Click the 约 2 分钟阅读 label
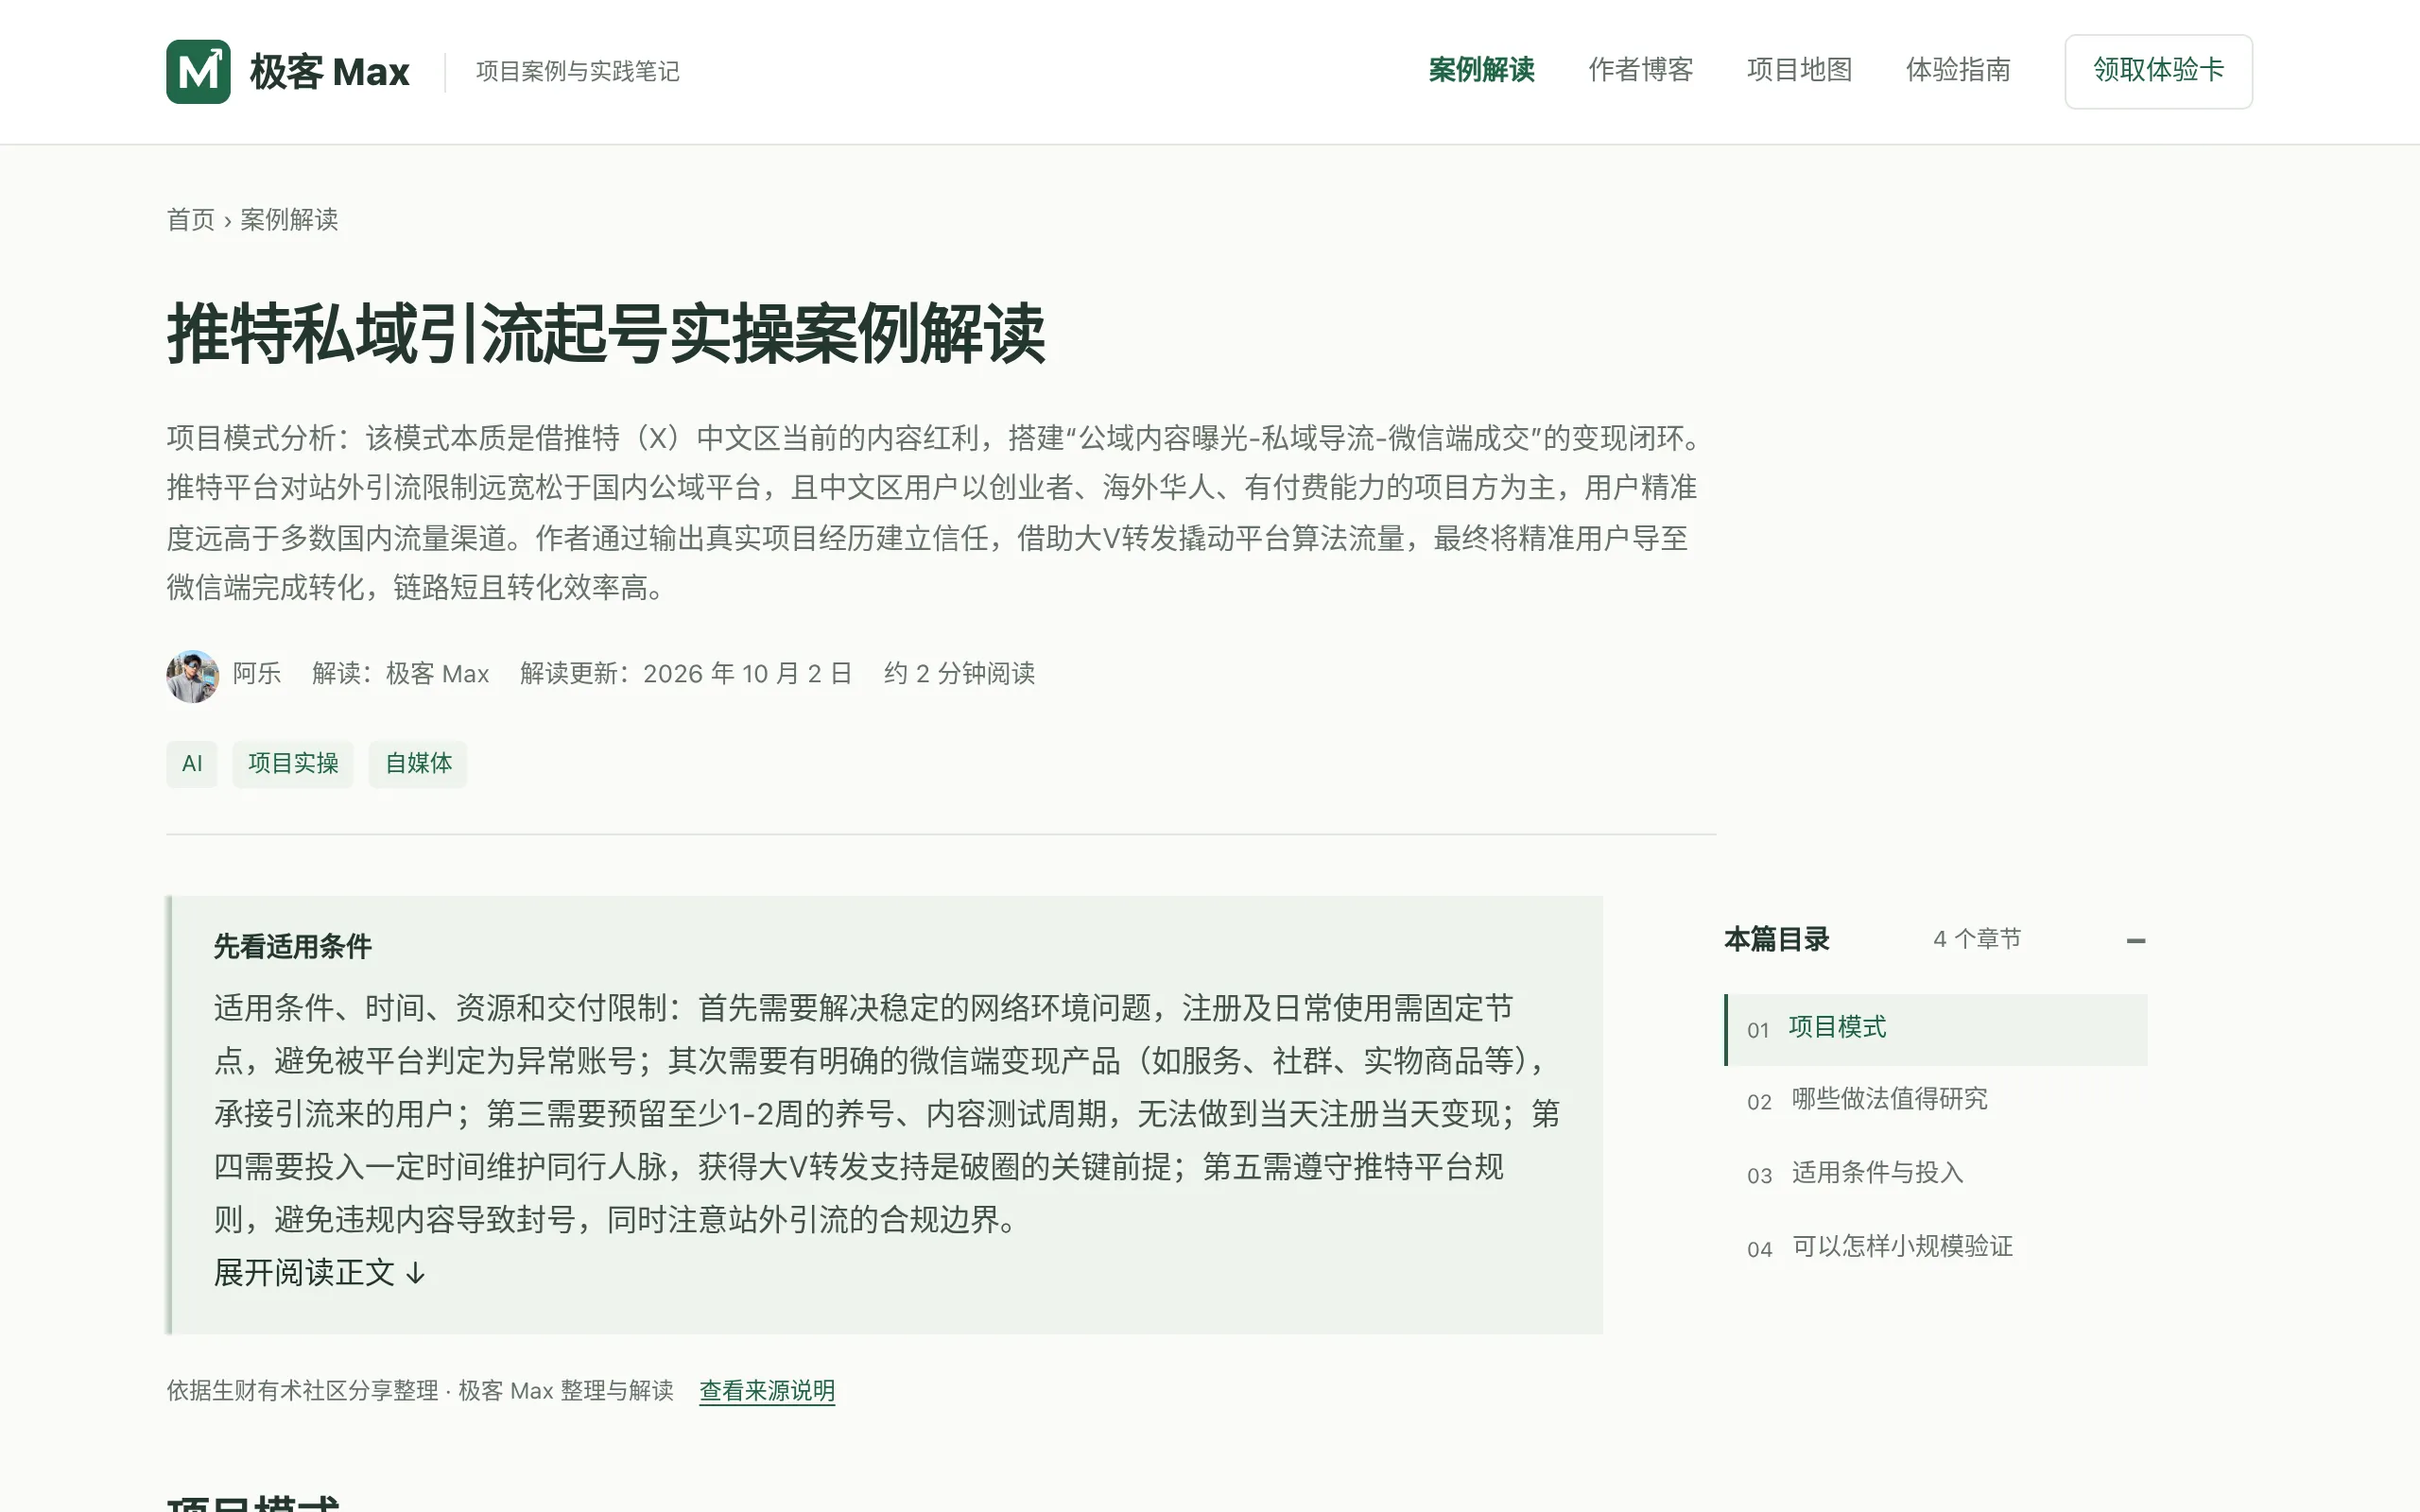This screenshot has width=2420, height=1512. [x=959, y=674]
